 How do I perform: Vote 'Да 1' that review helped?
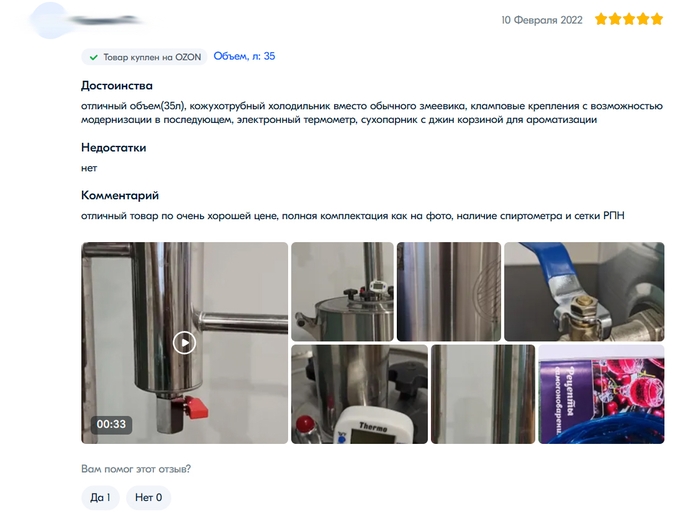tap(100, 497)
